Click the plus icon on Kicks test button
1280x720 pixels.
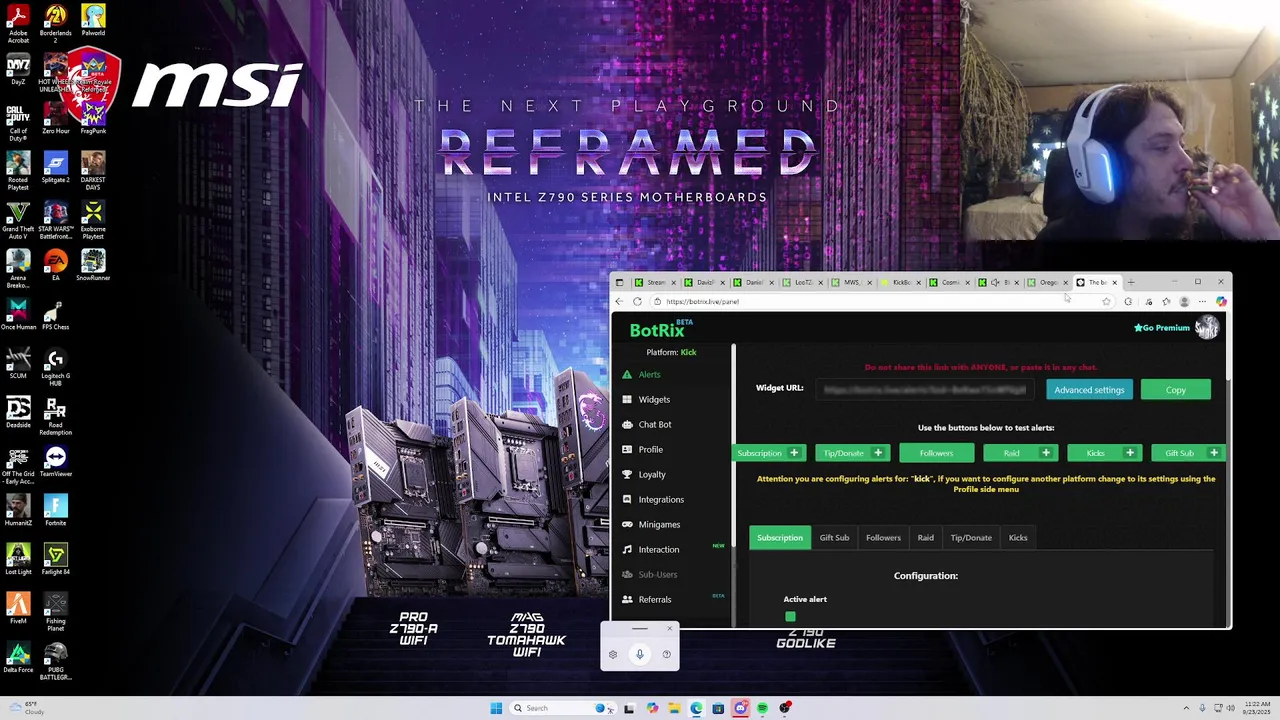tap(1130, 453)
